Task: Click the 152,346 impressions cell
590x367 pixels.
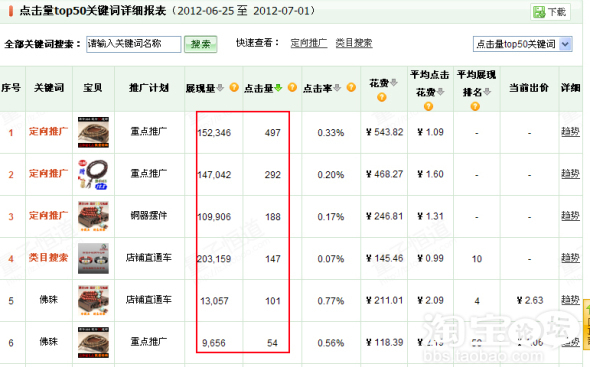Action: point(214,133)
